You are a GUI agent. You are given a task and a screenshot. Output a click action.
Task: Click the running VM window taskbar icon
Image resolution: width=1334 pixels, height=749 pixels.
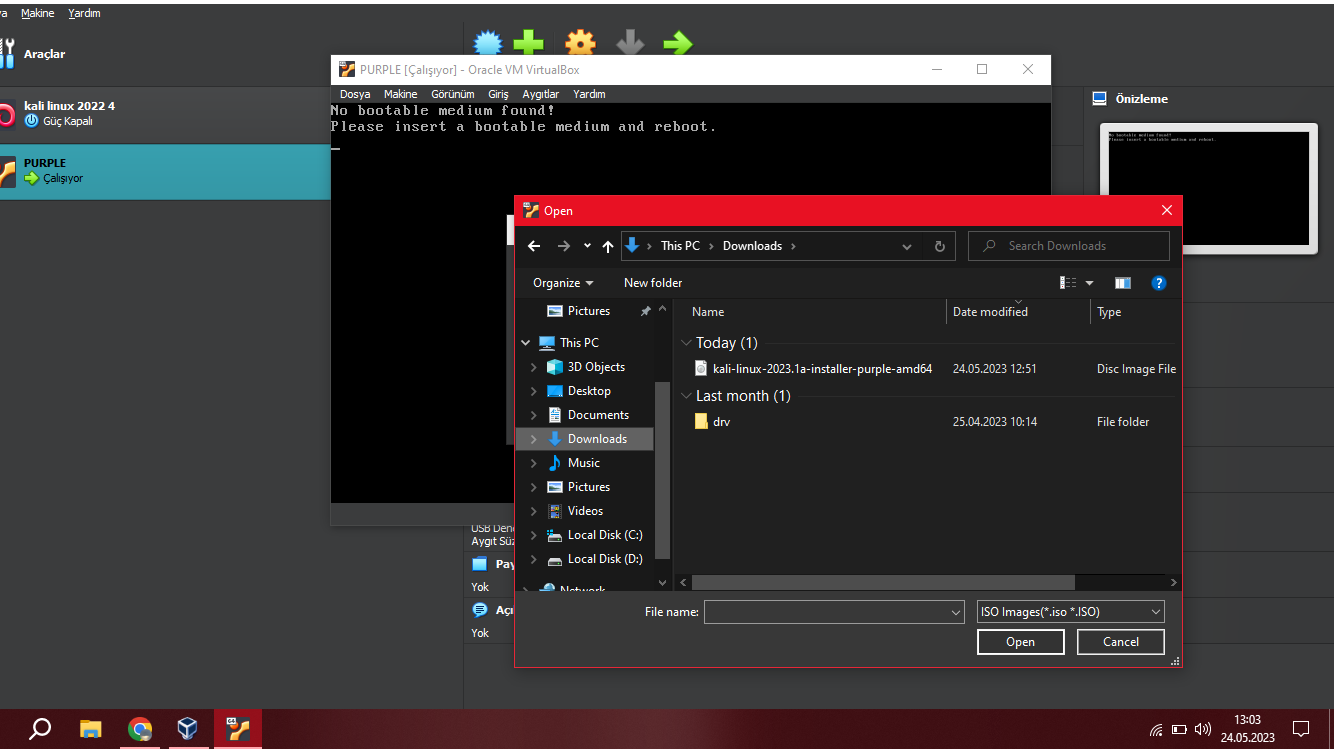[x=238, y=729]
